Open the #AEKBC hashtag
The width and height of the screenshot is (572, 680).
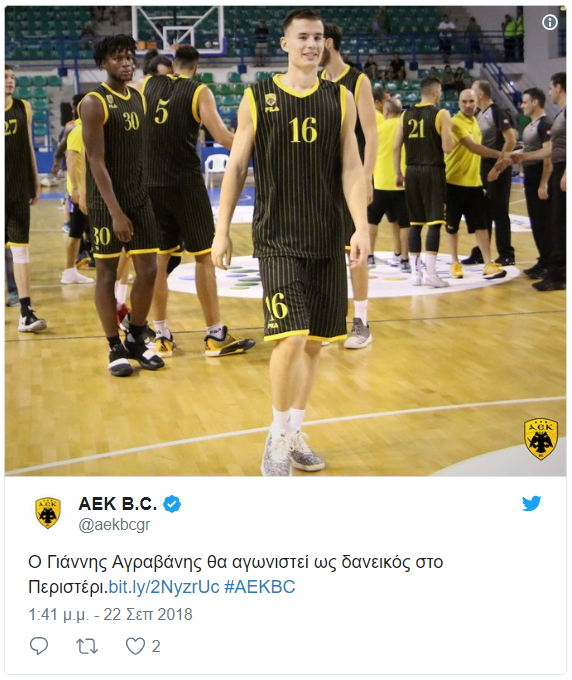[260, 587]
